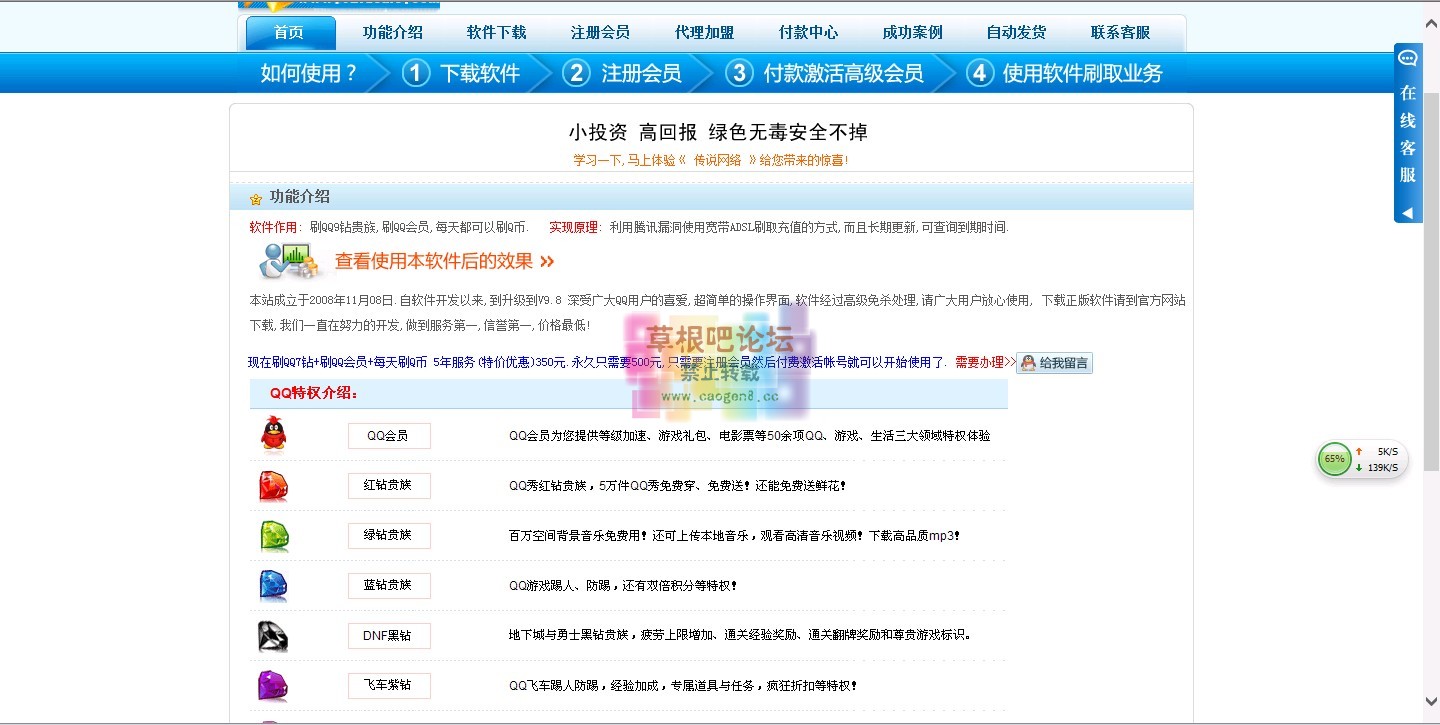Click the online customer service chat icon

click(x=1408, y=58)
